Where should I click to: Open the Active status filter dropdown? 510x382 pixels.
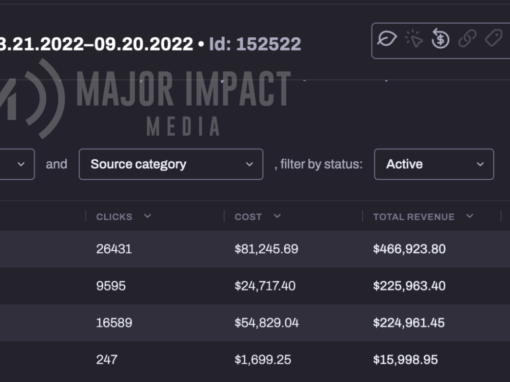tap(434, 164)
